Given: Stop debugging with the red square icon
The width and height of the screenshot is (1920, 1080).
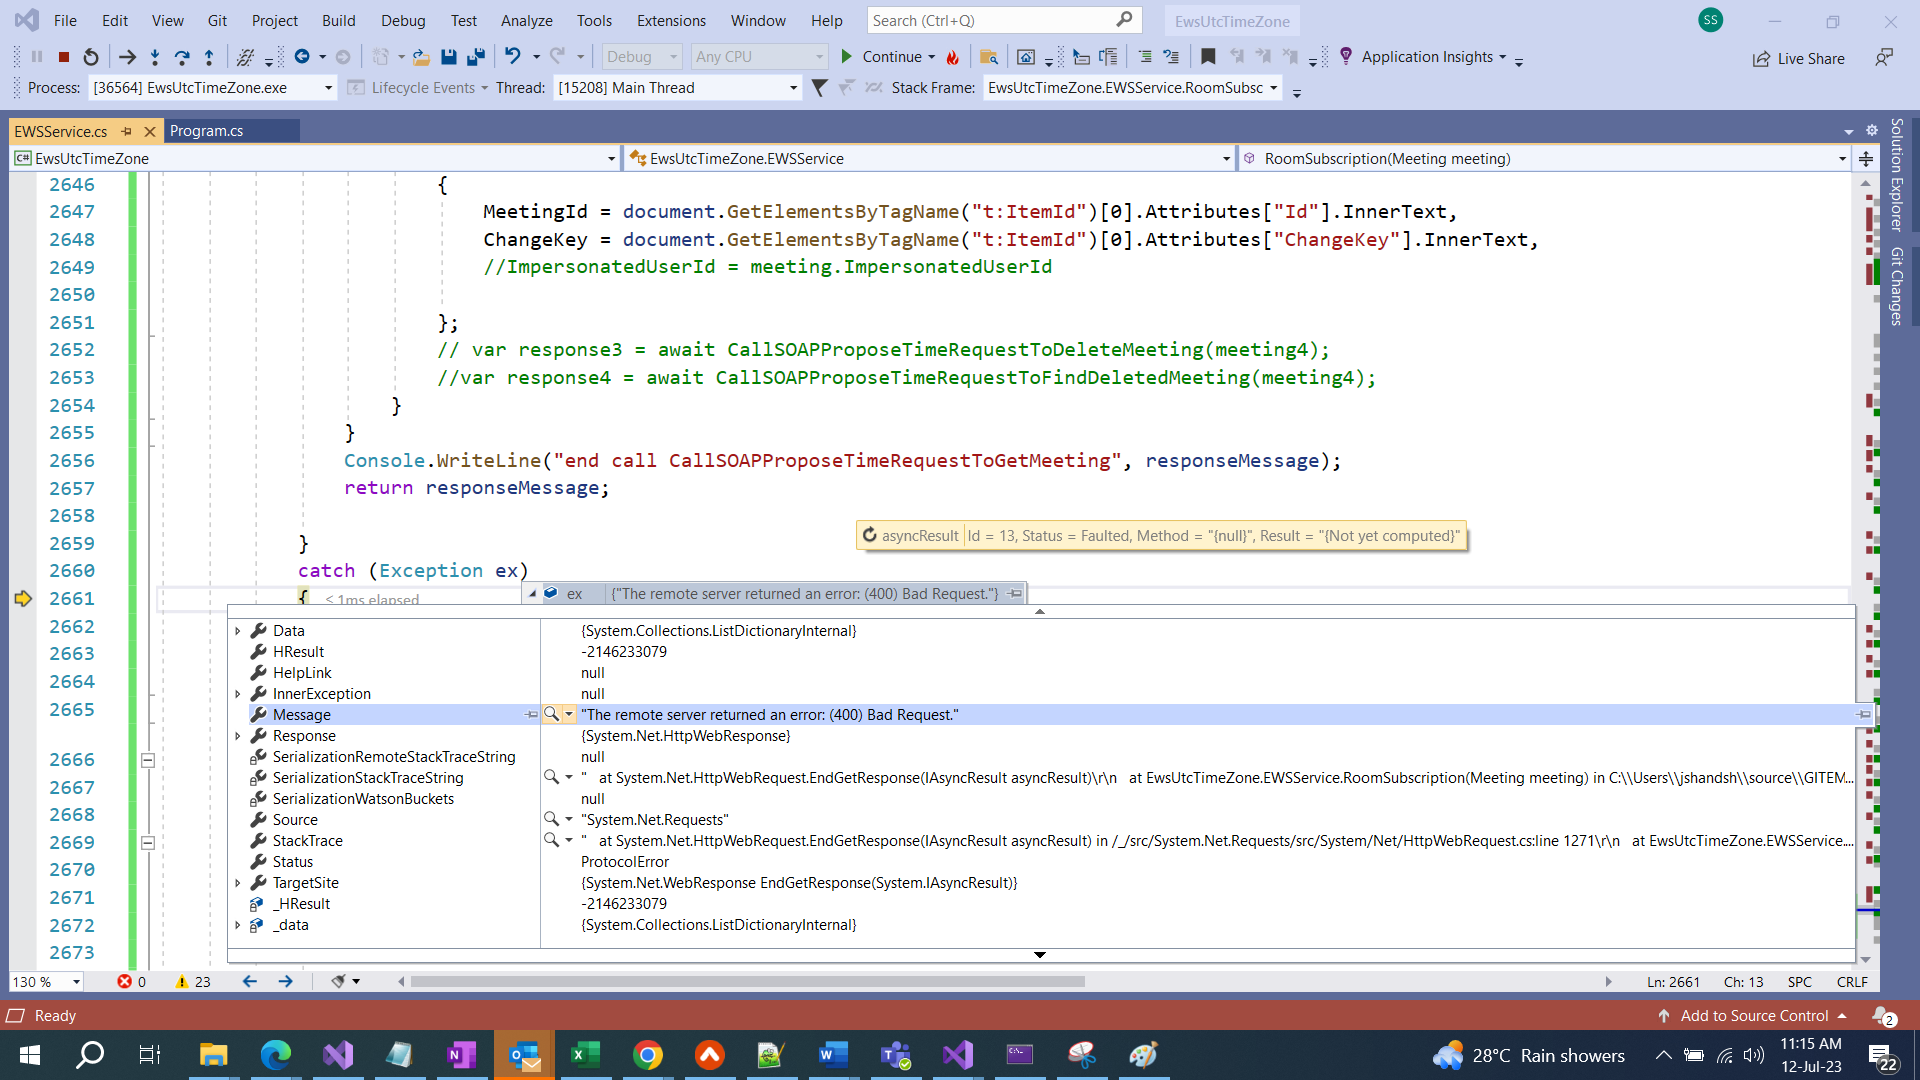Looking at the screenshot, I should [63, 56].
